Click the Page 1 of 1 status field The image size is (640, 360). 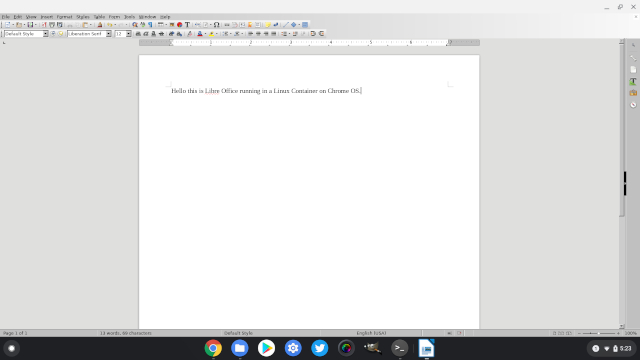point(15,333)
